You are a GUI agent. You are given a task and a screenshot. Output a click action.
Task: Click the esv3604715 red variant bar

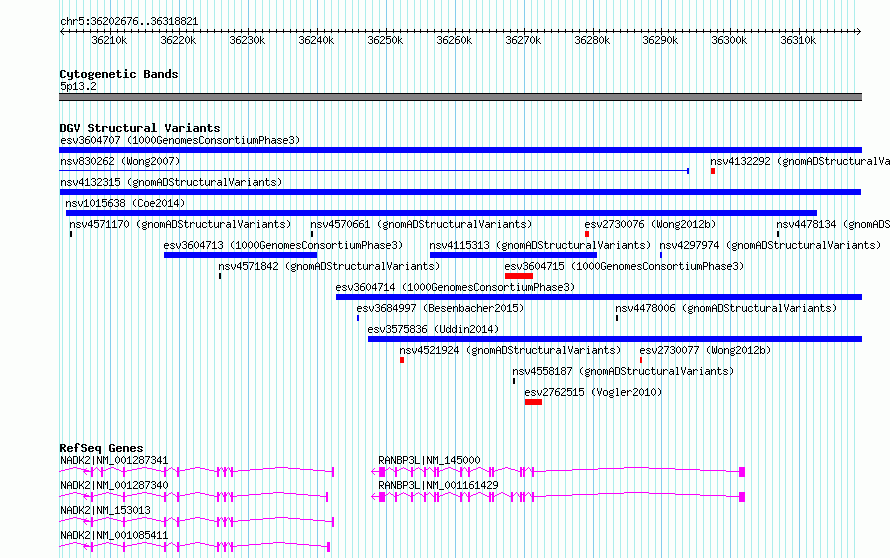519,276
